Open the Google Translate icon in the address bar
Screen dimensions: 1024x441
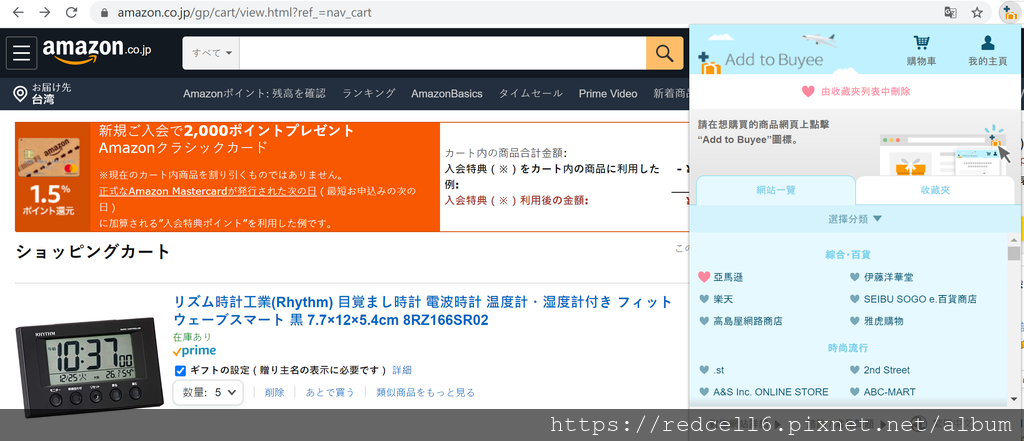pyautogui.click(x=950, y=12)
